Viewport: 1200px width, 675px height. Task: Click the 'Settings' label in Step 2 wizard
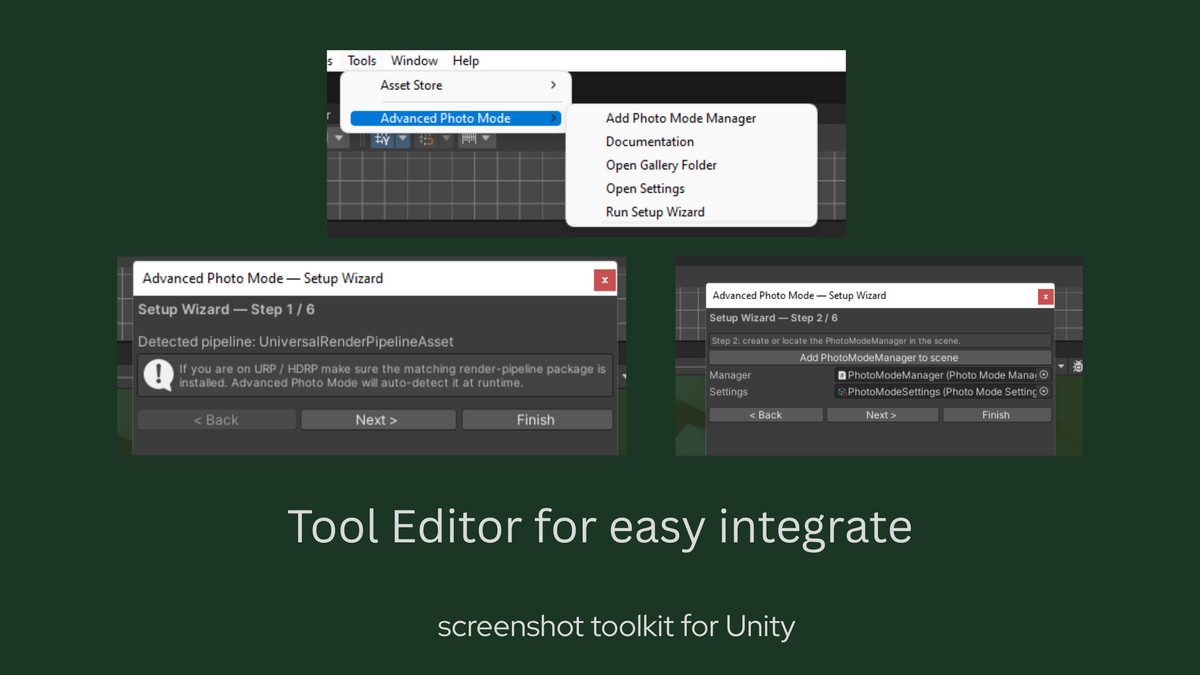729,392
